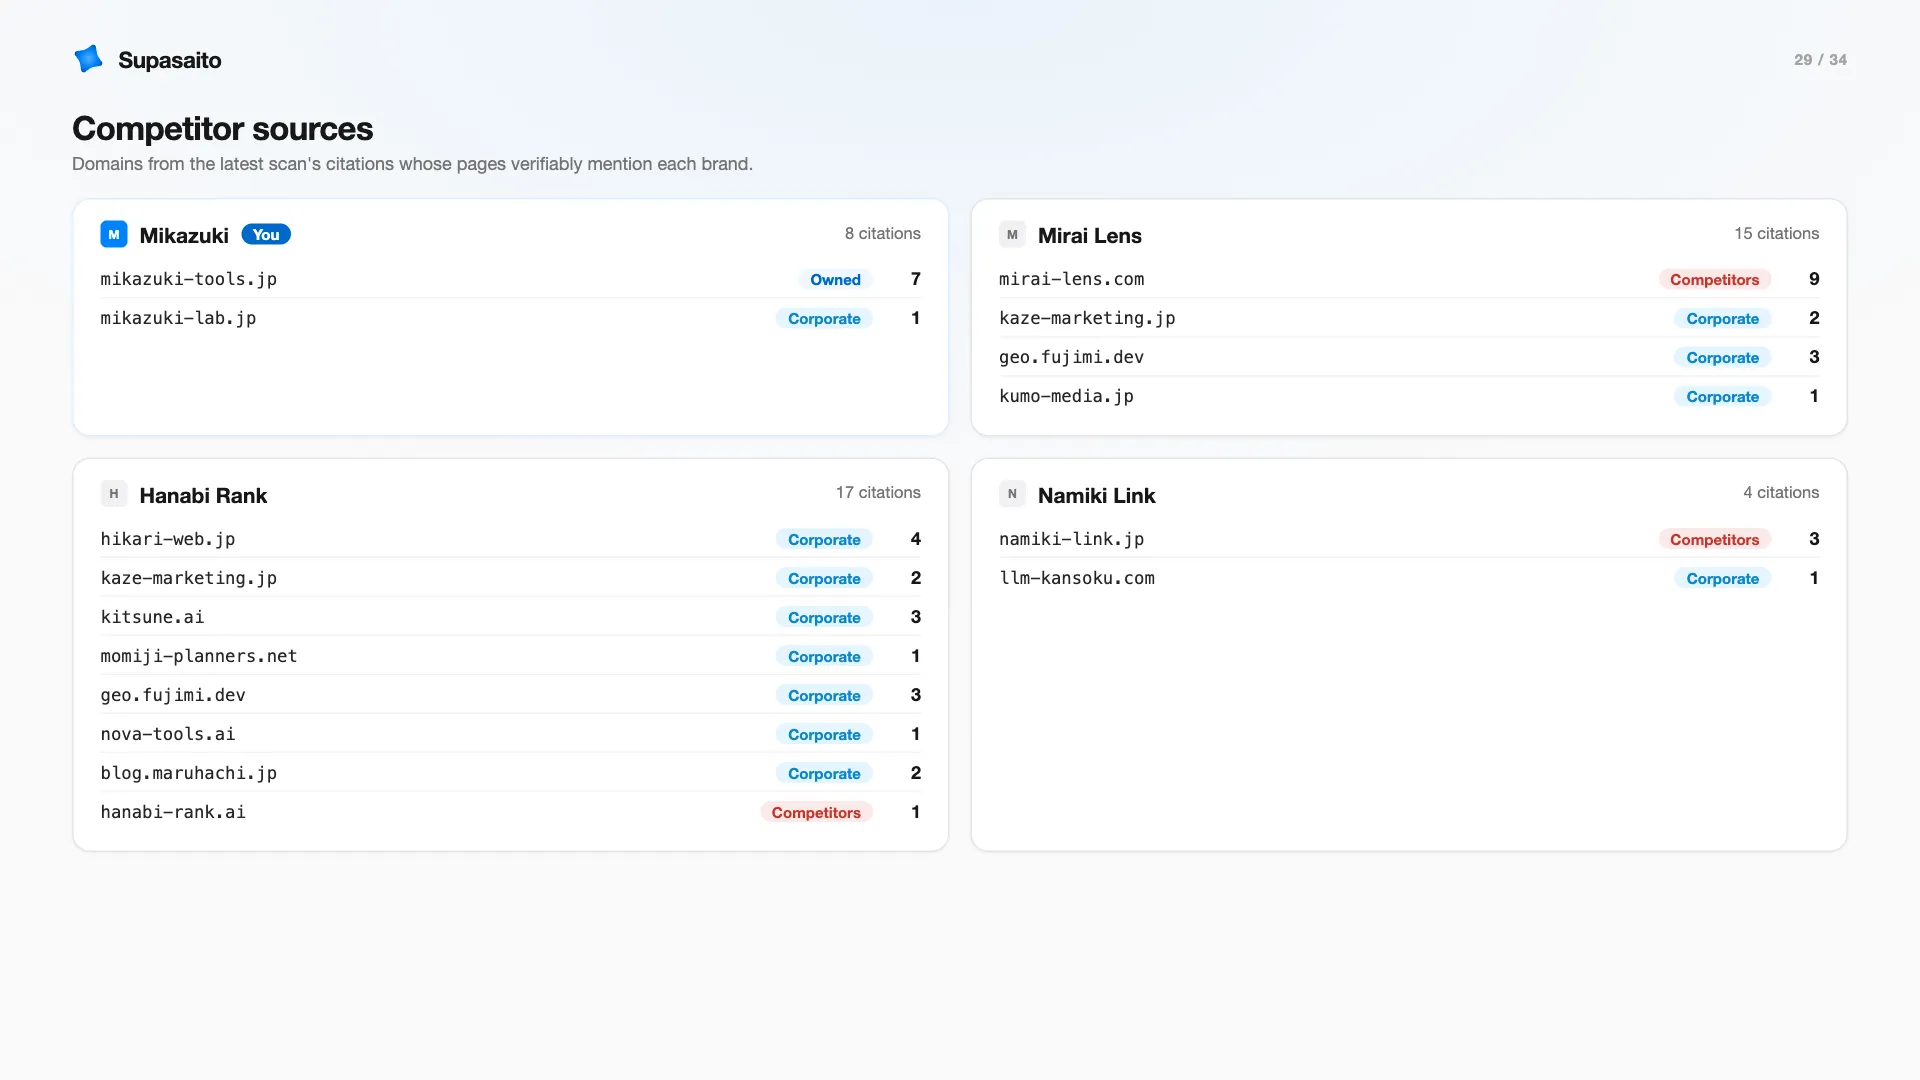
Task: Click the Competitors tag on namiki-link.jp
Action: point(1714,540)
